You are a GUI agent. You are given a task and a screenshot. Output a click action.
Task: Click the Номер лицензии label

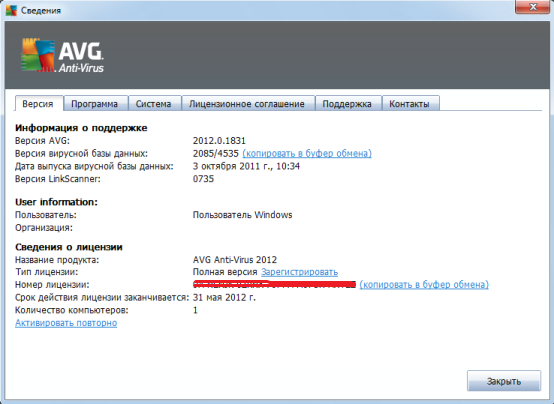pos(52,285)
